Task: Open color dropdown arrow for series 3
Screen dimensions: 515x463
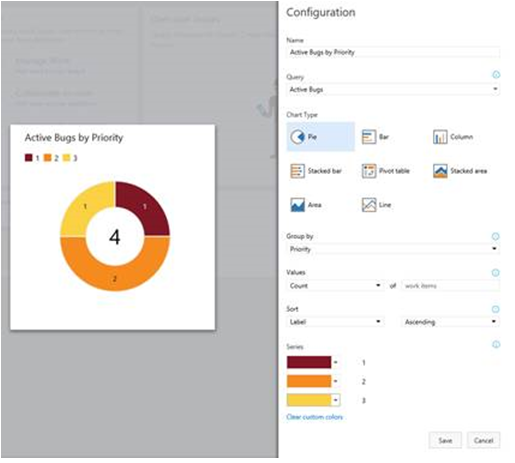Action: (x=336, y=400)
